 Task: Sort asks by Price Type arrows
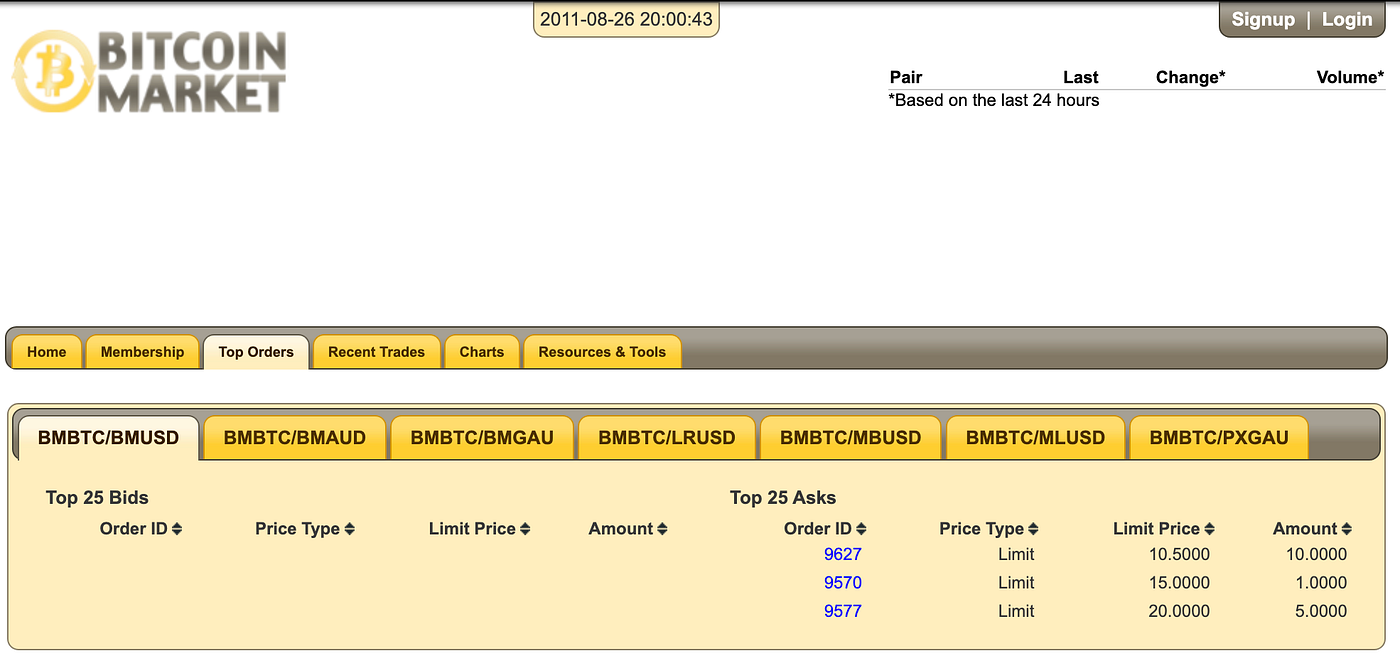[1033, 529]
